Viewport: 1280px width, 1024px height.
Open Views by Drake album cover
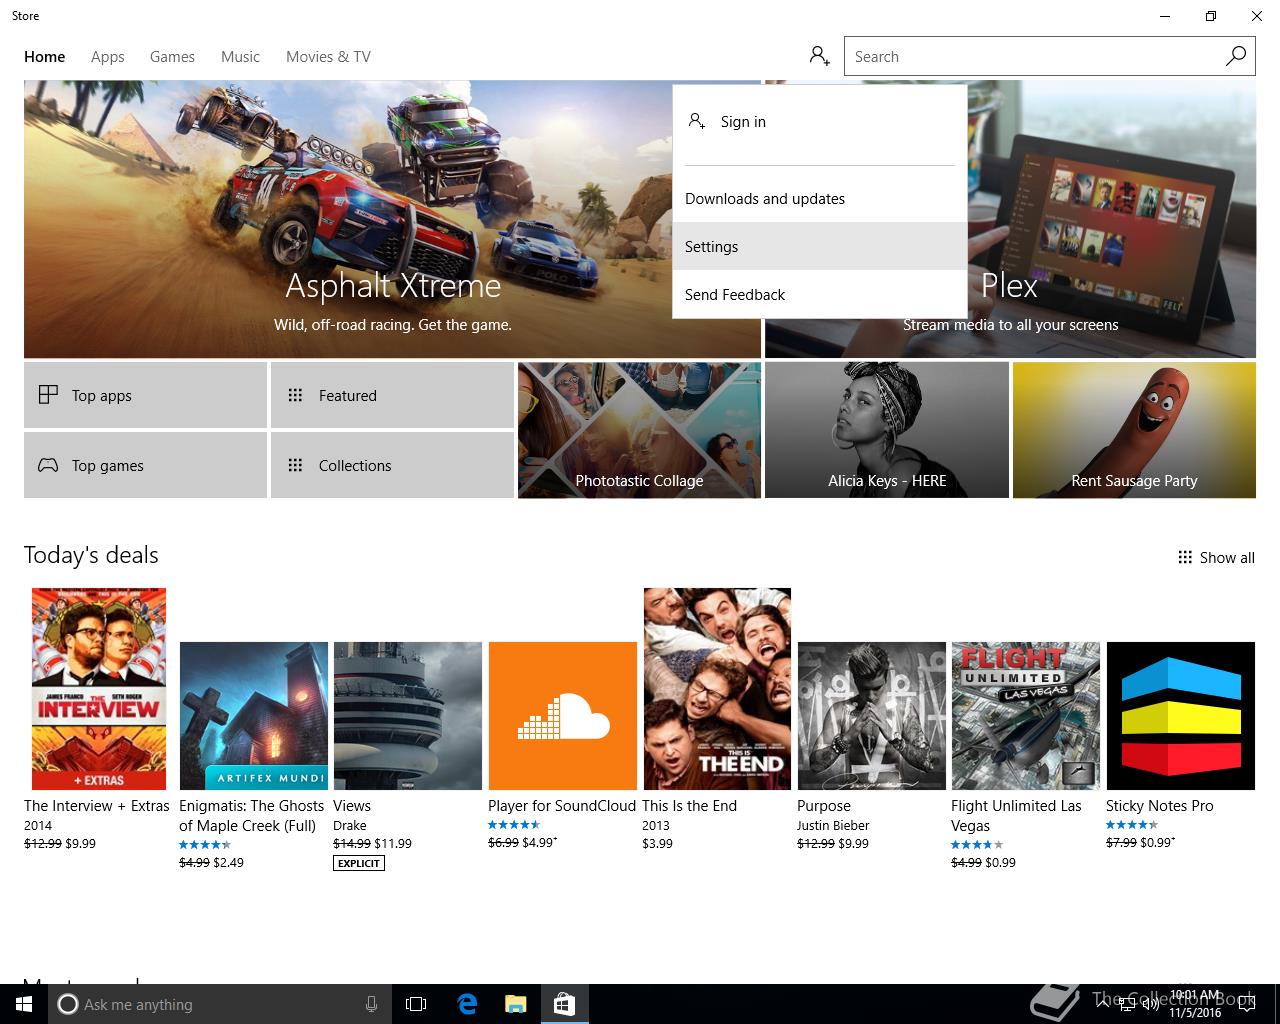408,716
